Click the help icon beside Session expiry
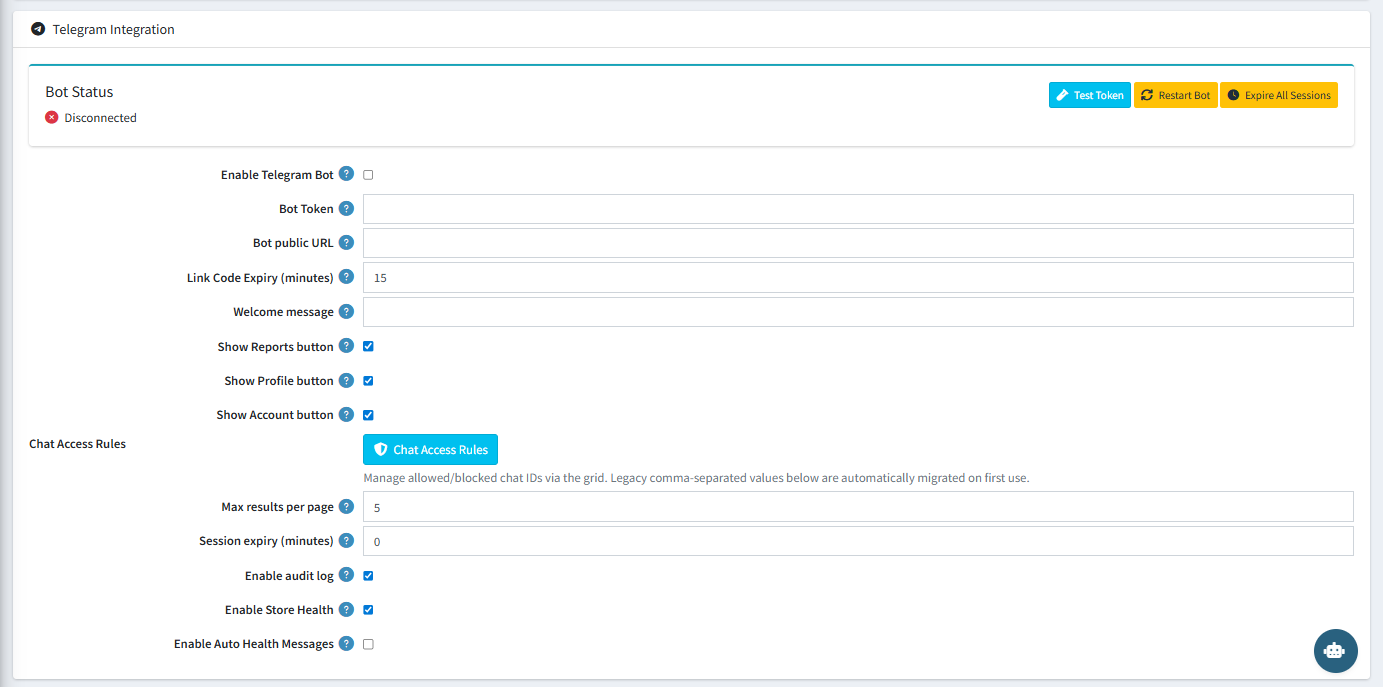 point(346,541)
